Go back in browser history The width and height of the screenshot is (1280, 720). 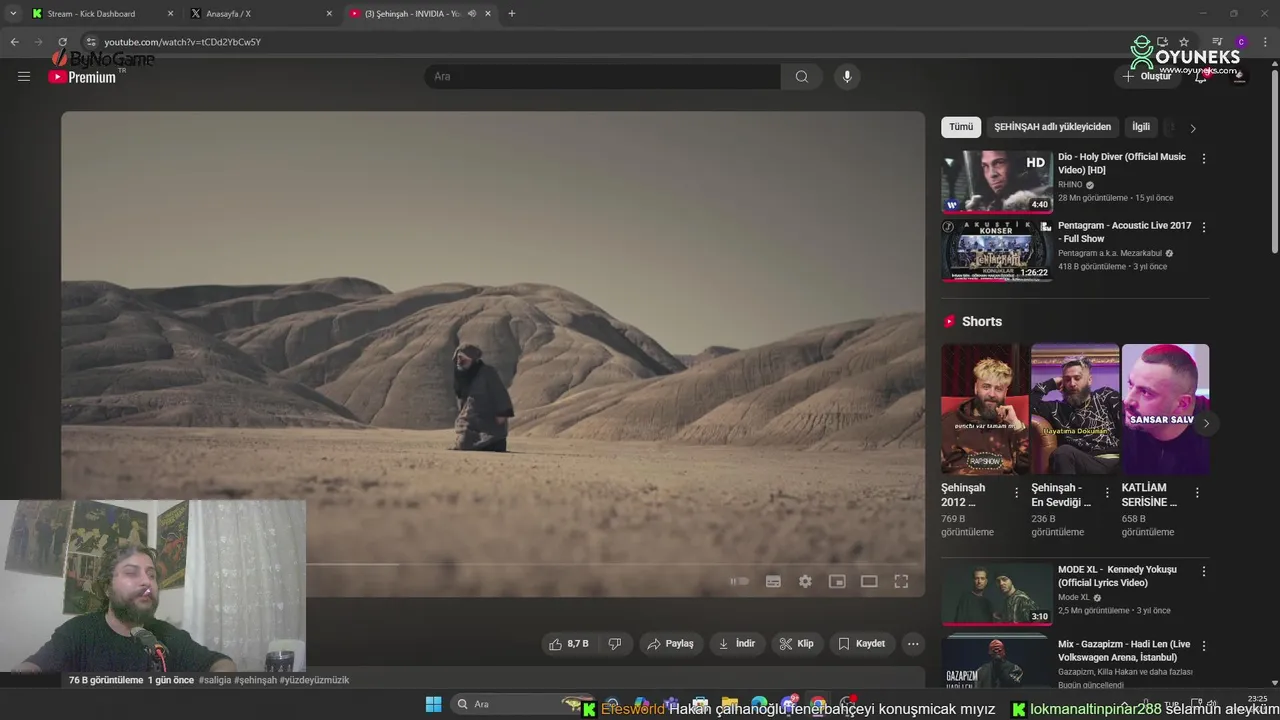(x=14, y=42)
